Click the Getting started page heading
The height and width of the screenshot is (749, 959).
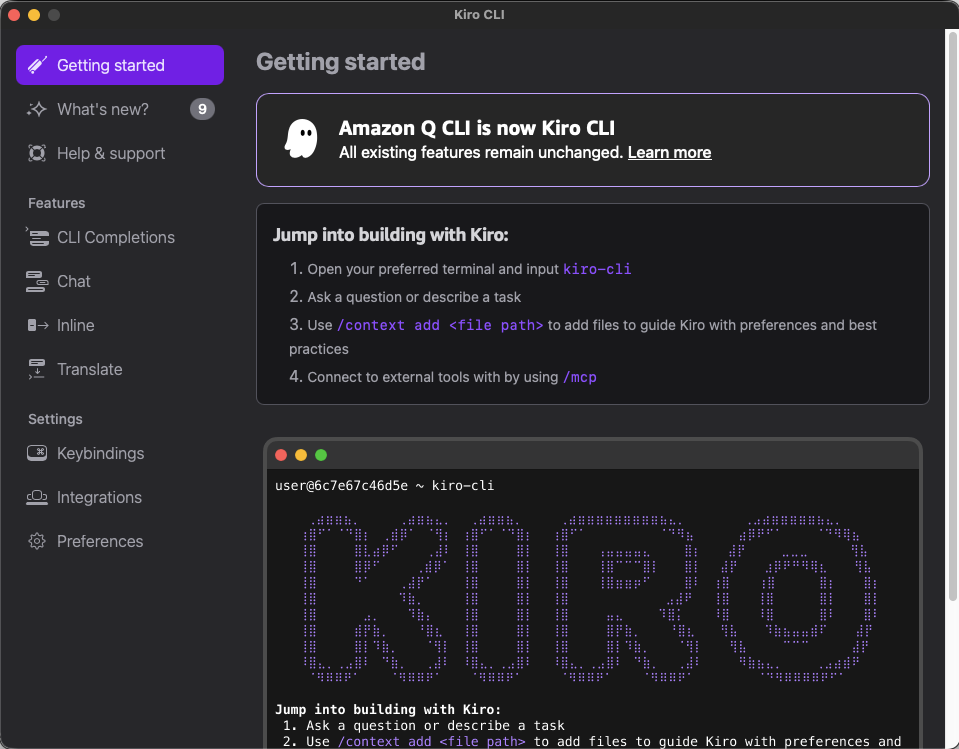[x=341, y=62]
